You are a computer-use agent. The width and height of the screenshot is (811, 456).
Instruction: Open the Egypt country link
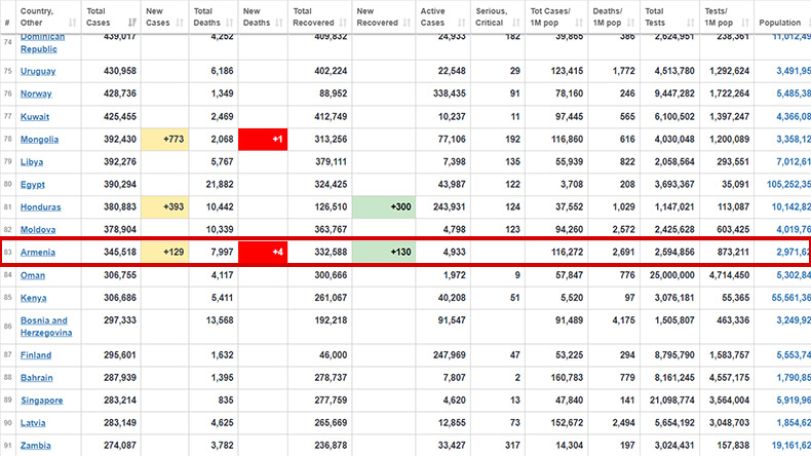coord(33,185)
